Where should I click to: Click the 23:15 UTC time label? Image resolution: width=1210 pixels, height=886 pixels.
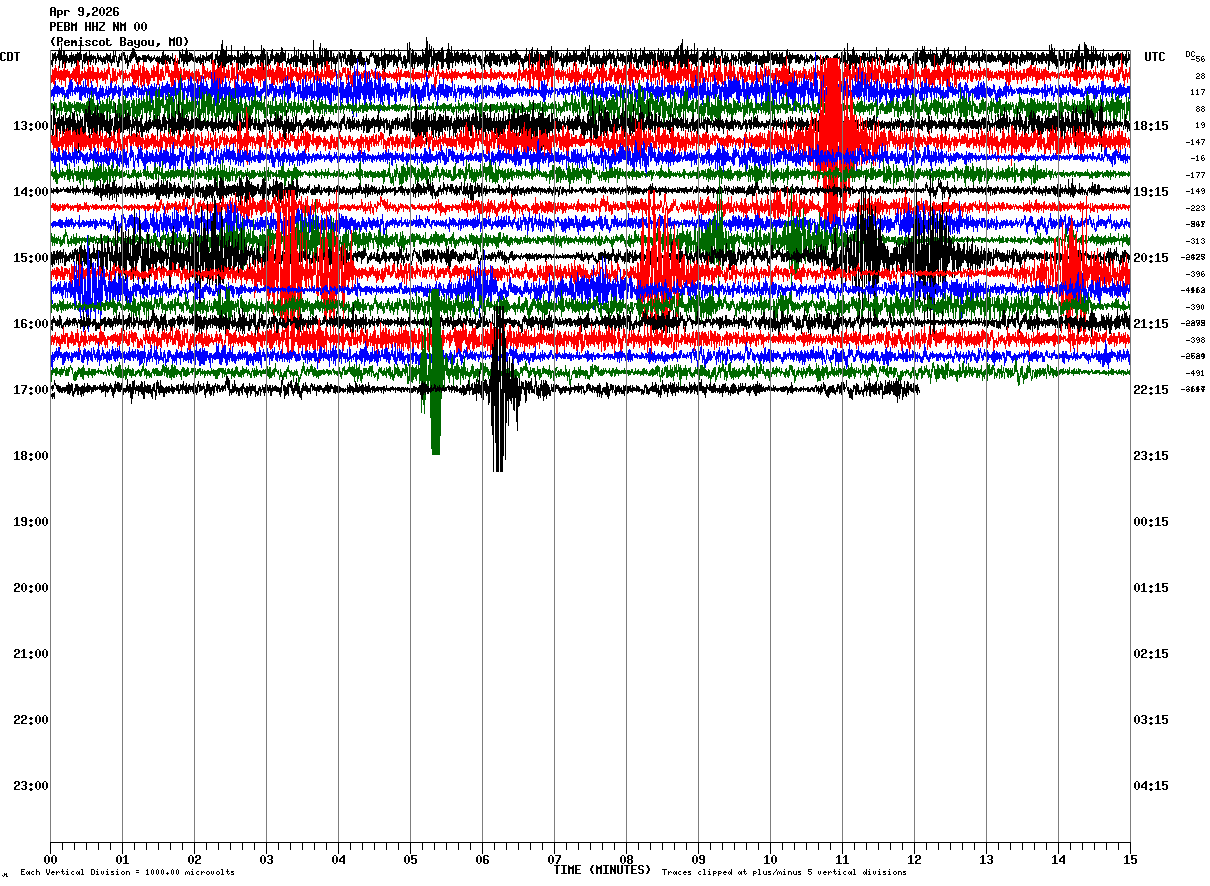click(x=1151, y=456)
